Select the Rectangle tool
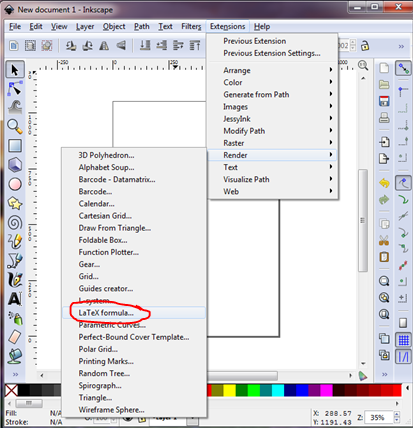The height and width of the screenshot is (428, 413). (x=15, y=146)
